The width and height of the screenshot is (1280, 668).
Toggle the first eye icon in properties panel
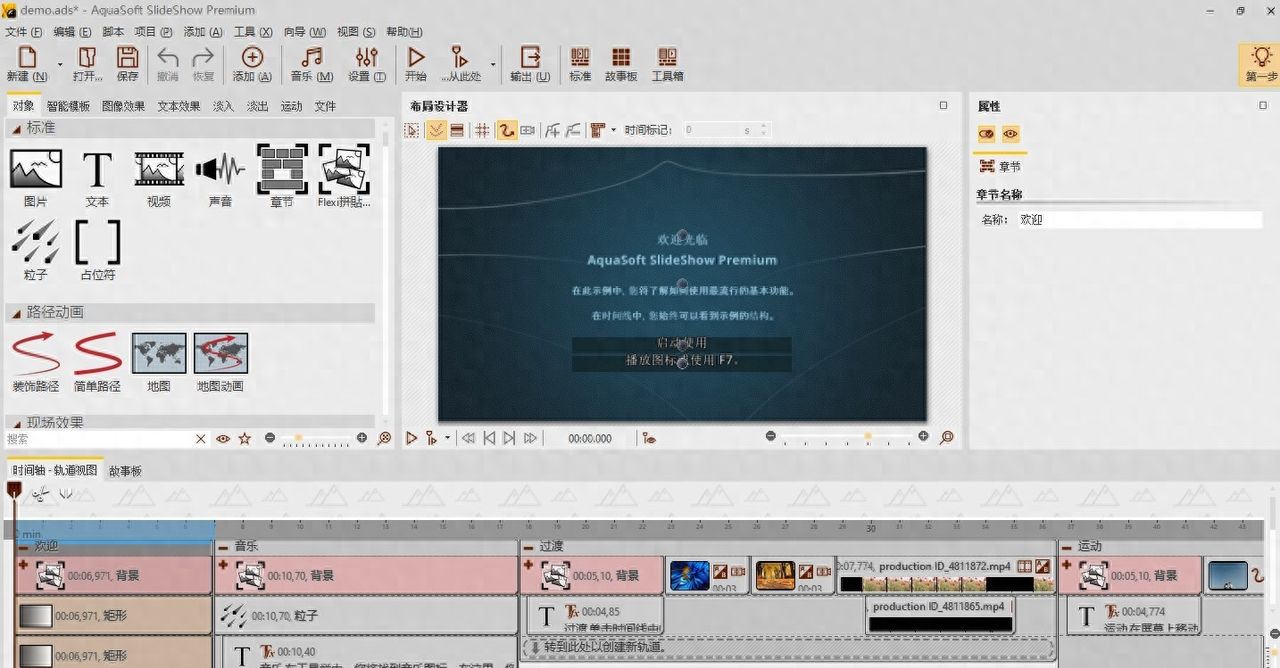click(x=987, y=134)
